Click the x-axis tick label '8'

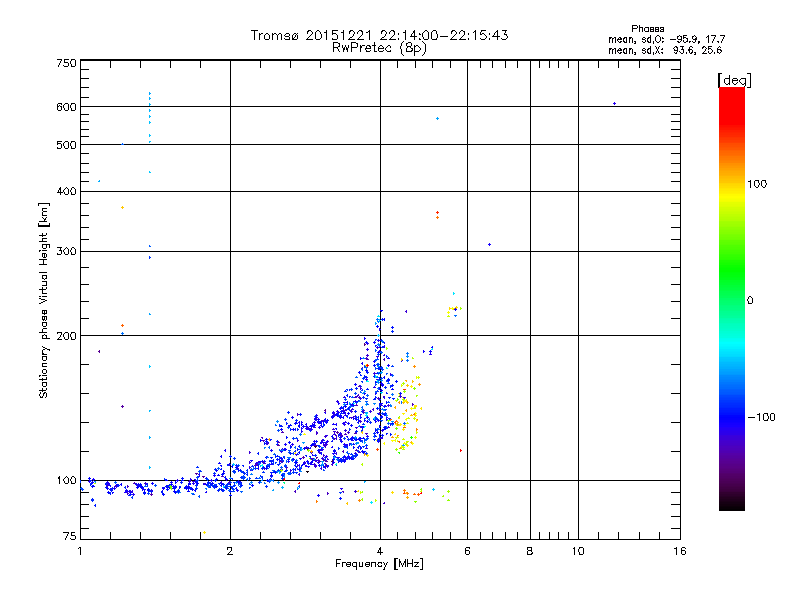[530, 551]
